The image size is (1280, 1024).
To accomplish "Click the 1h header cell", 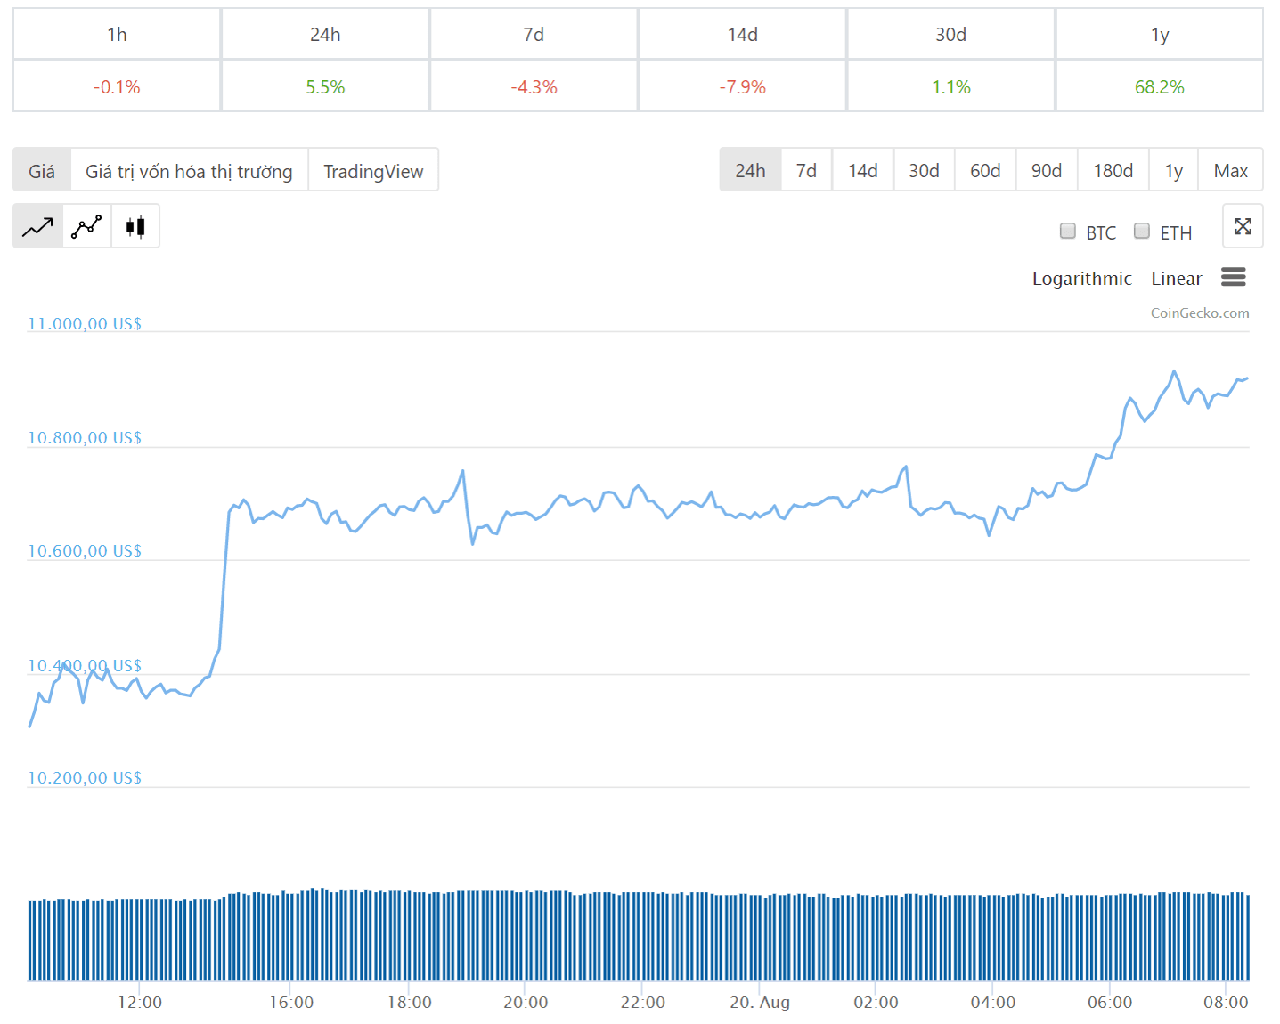I will coord(117,34).
